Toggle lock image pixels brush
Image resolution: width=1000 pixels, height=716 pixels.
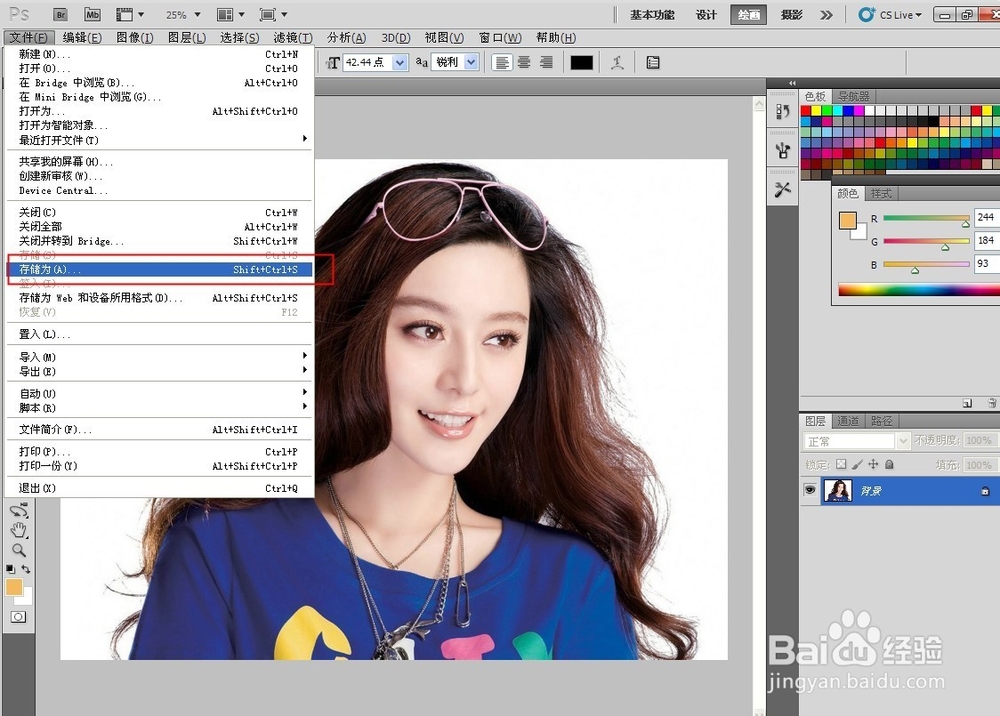857,464
